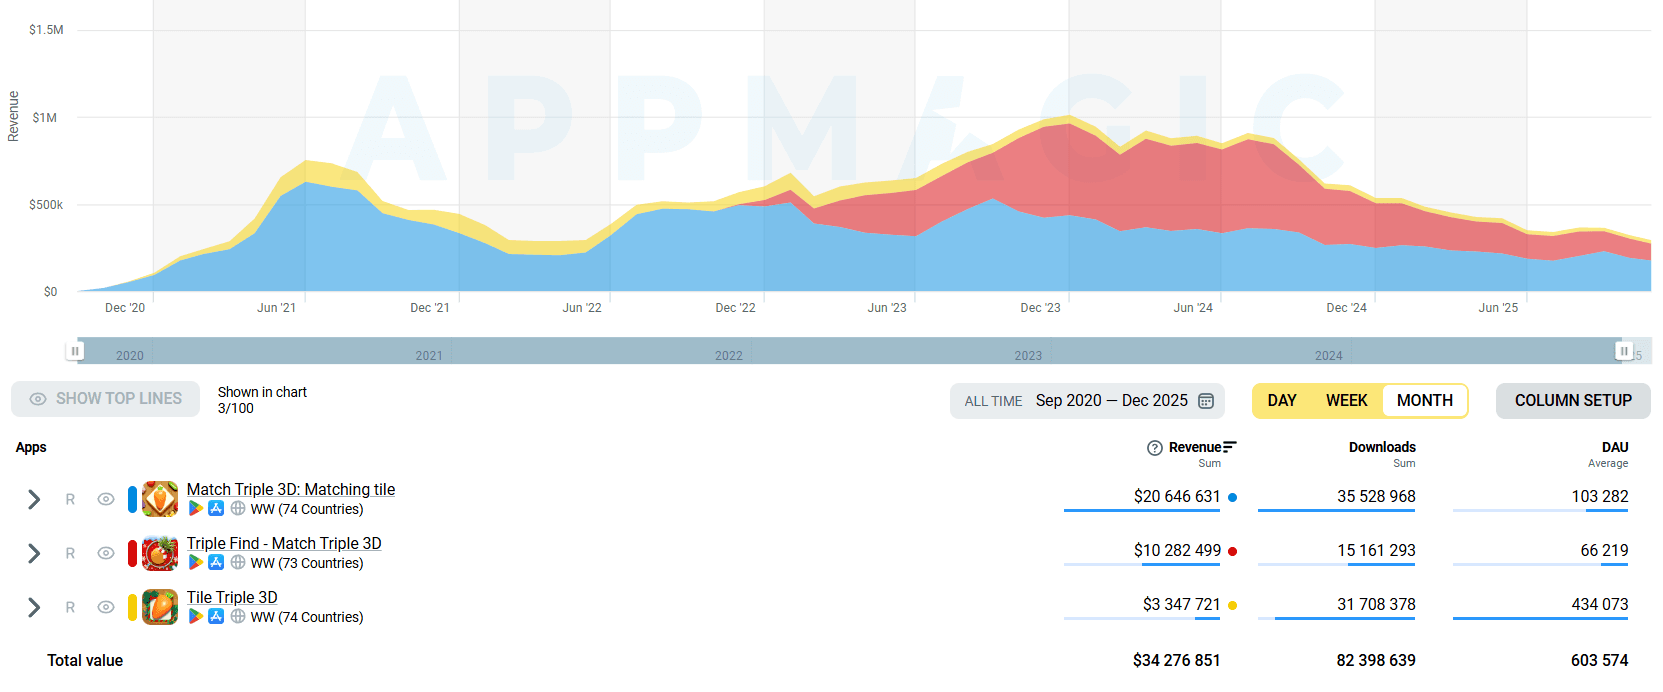The image size is (1663, 692).
Task: Hide Match Triple 3D from the chart
Action: pos(106,499)
